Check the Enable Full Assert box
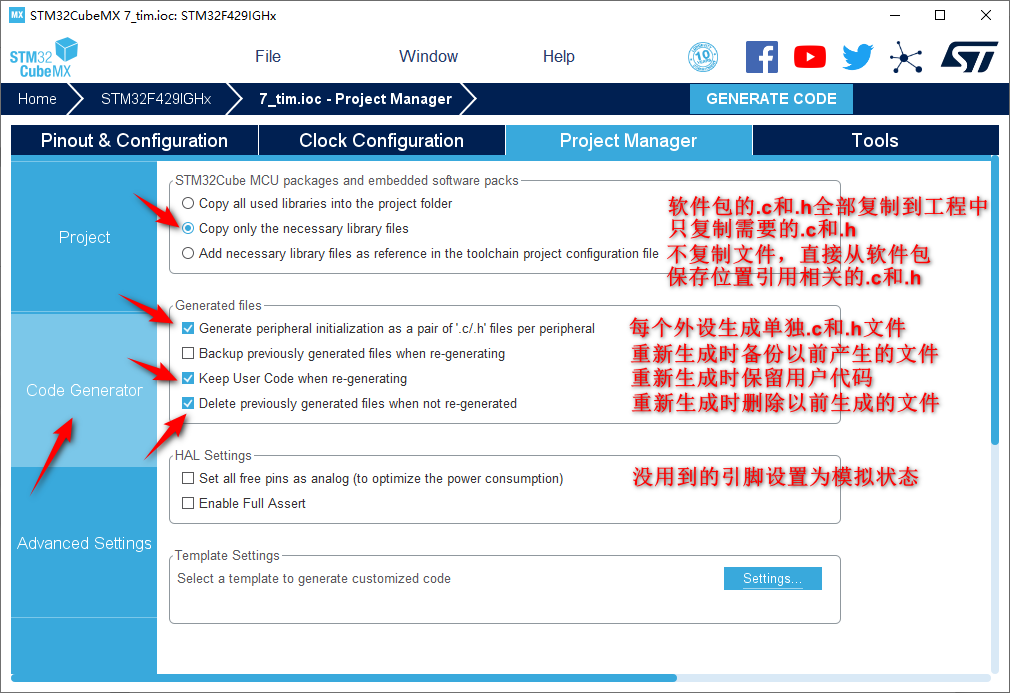The height and width of the screenshot is (693, 1010). pos(188,503)
